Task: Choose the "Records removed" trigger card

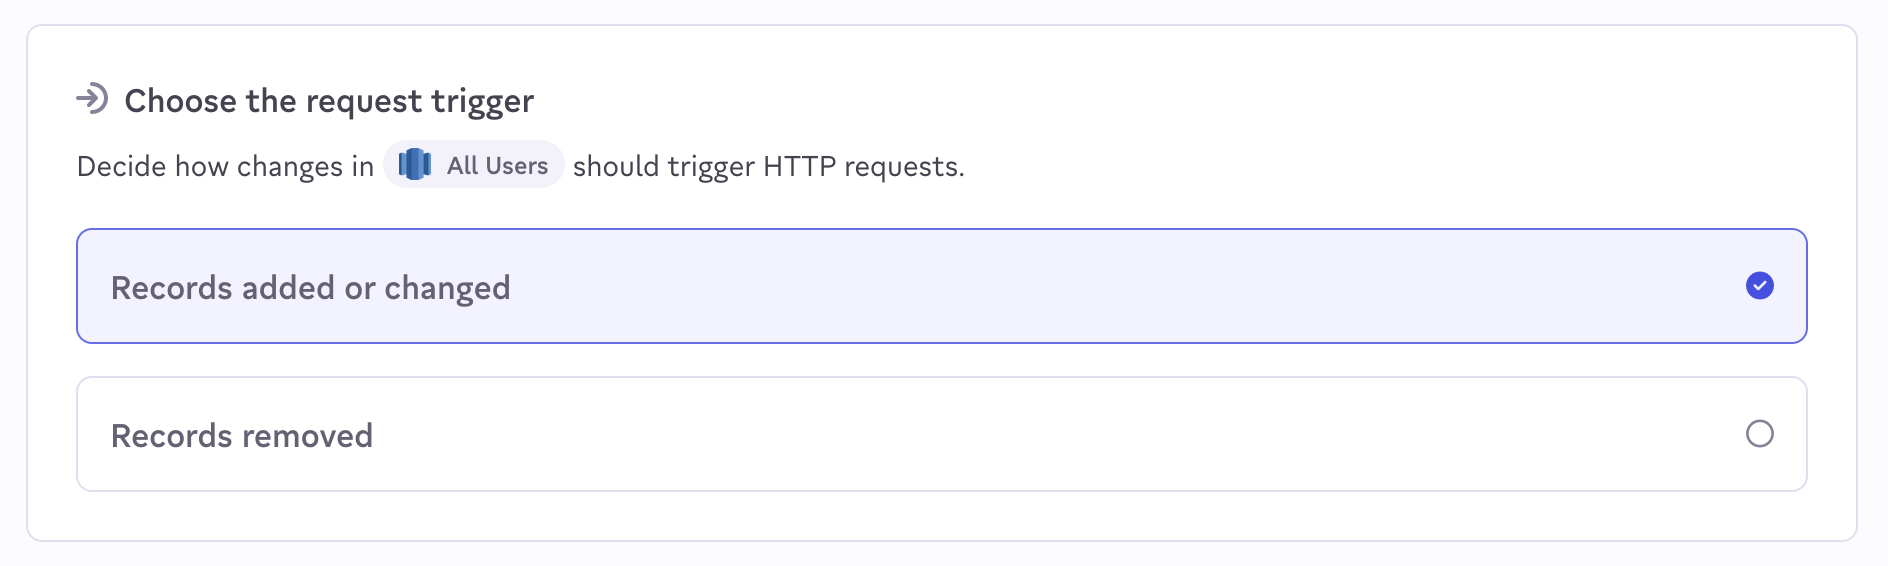Action: pos(940,434)
